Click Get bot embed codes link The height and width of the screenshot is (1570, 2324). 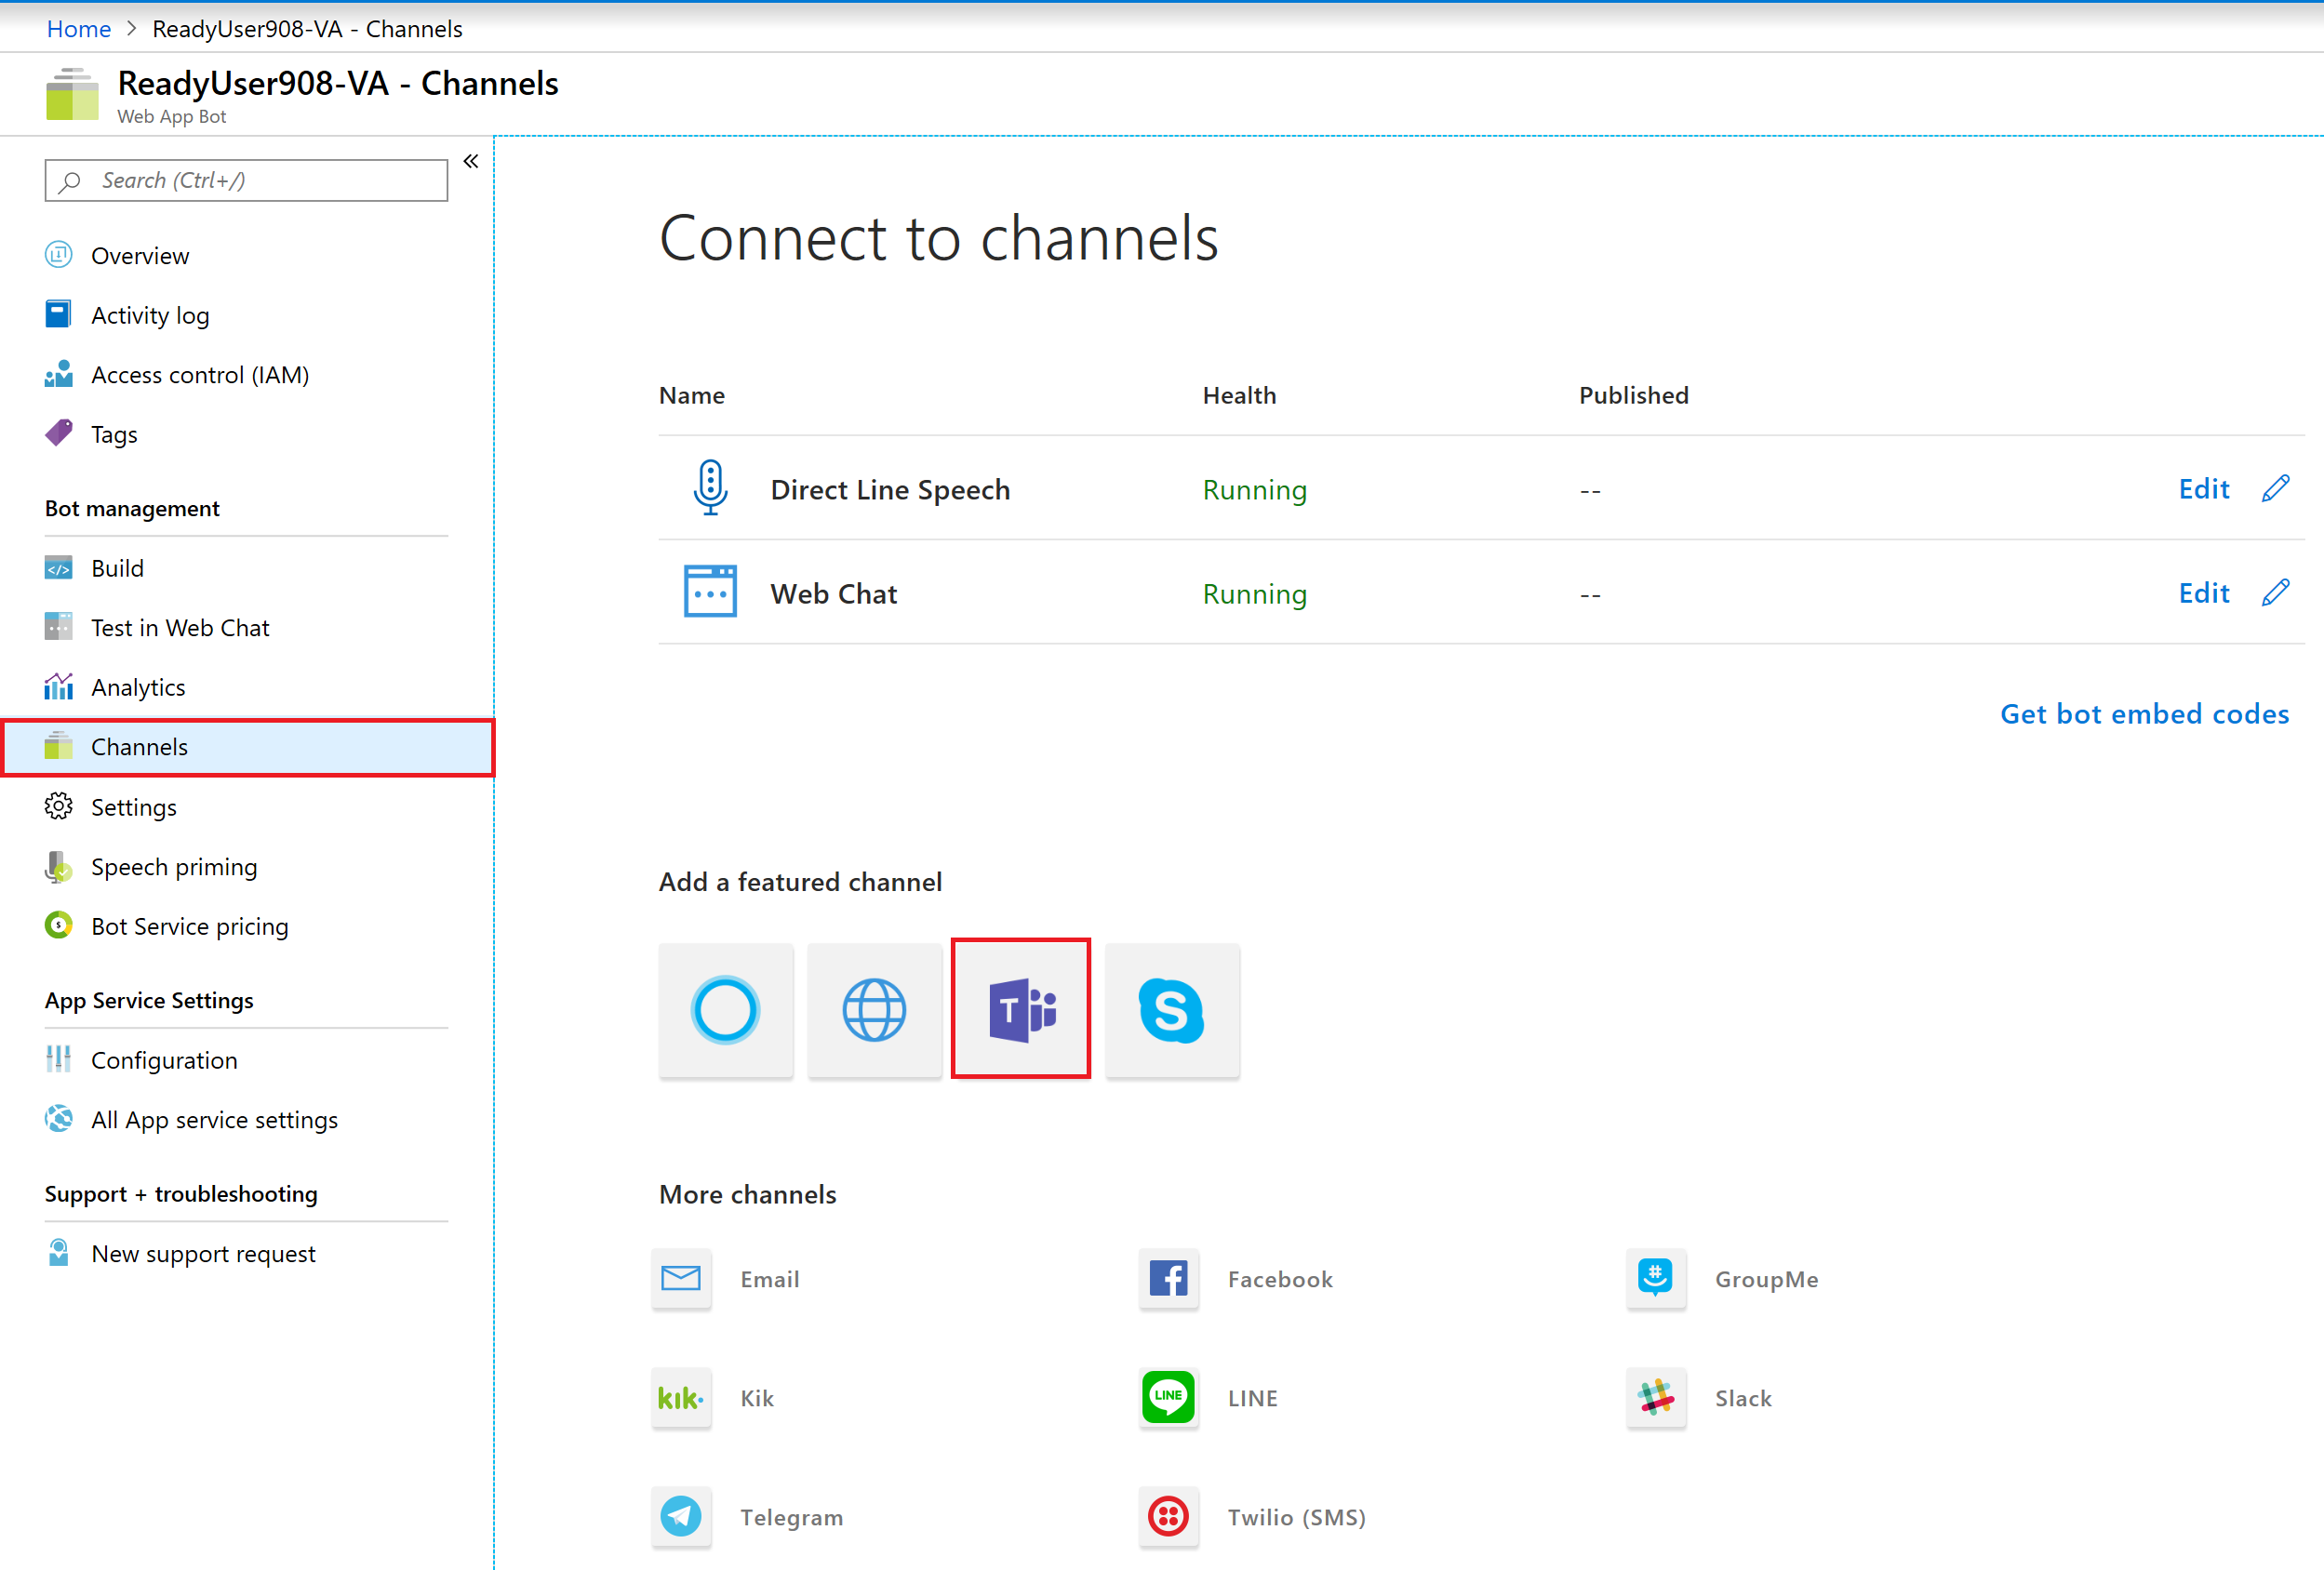tap(2144, 712)
